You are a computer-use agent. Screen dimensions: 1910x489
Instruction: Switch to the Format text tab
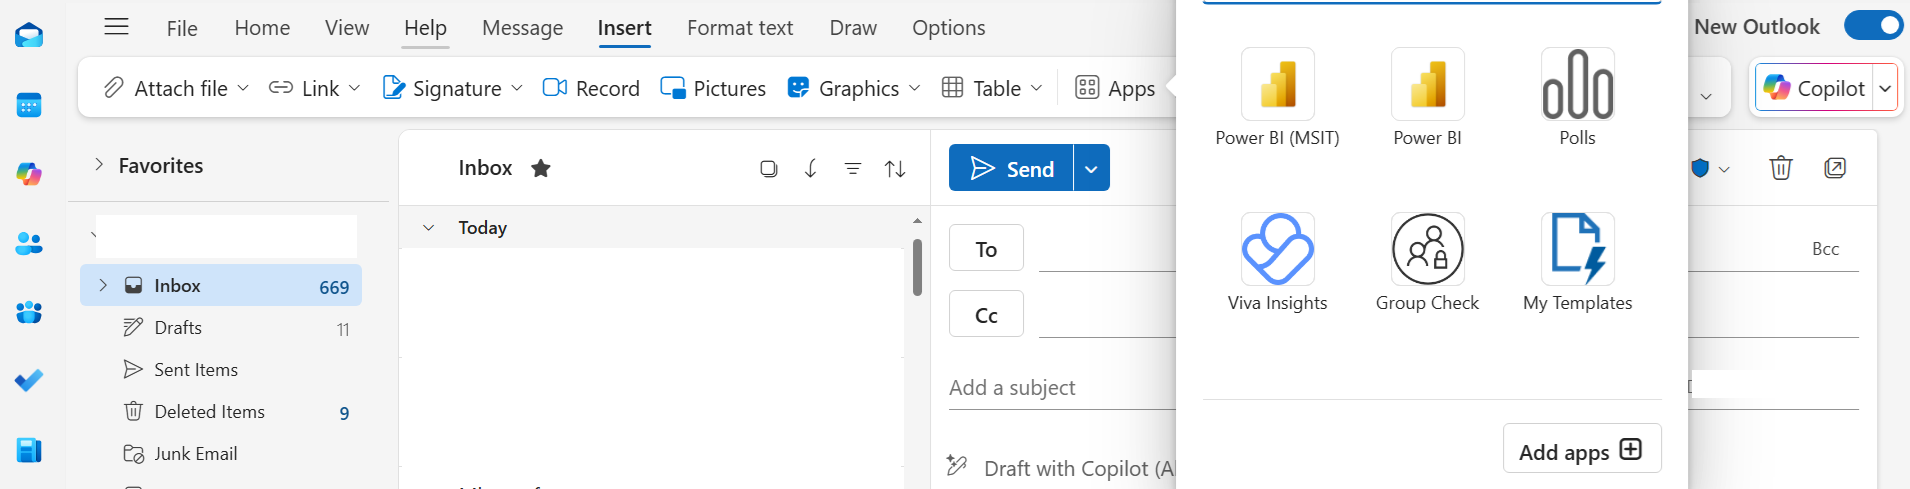(739, 28)
